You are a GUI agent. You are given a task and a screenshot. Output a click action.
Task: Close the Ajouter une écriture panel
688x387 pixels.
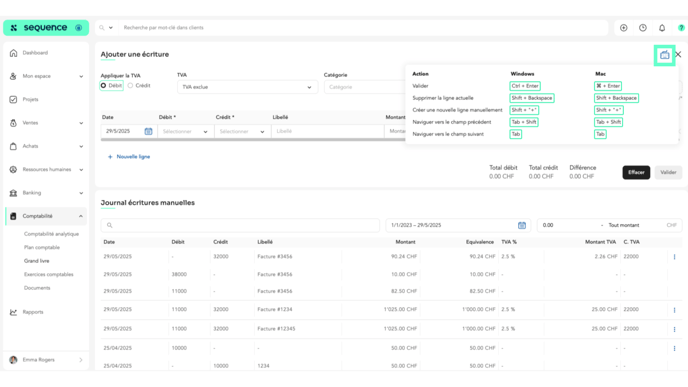point(678,54)
